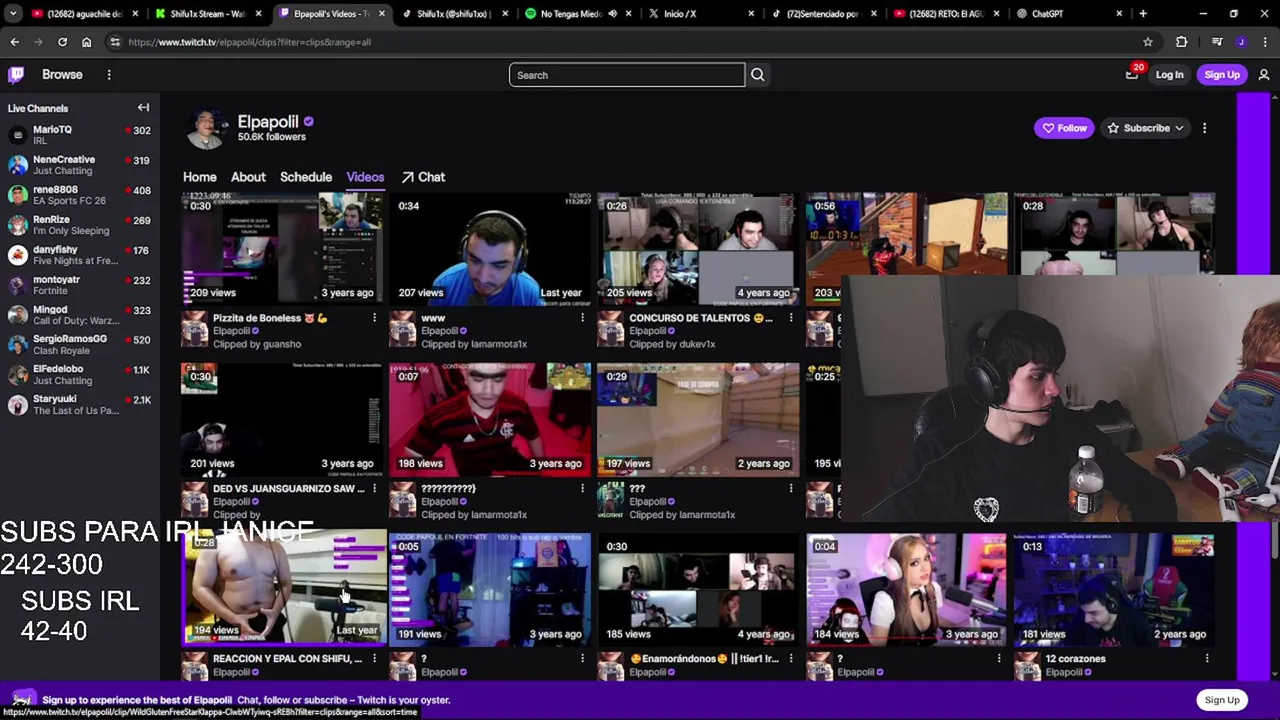Image resolution: width=1280 pixels, height=720 pixels.
Task: Select the Videos channel tab
Action: click(x=365, y=177)
